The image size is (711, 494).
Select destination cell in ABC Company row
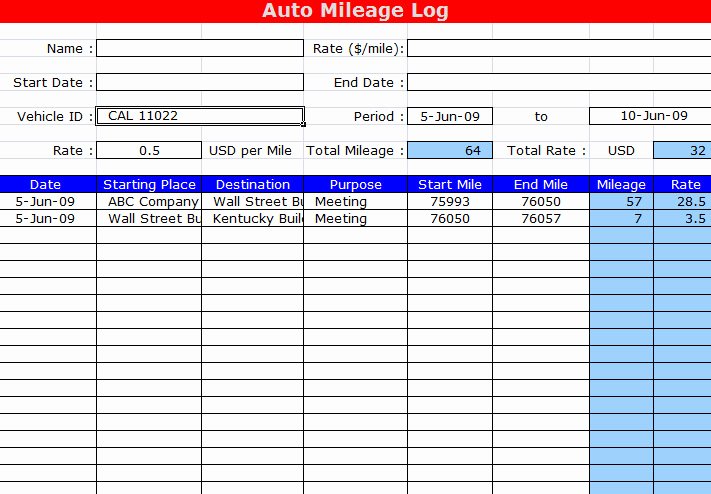click(253, 201)
